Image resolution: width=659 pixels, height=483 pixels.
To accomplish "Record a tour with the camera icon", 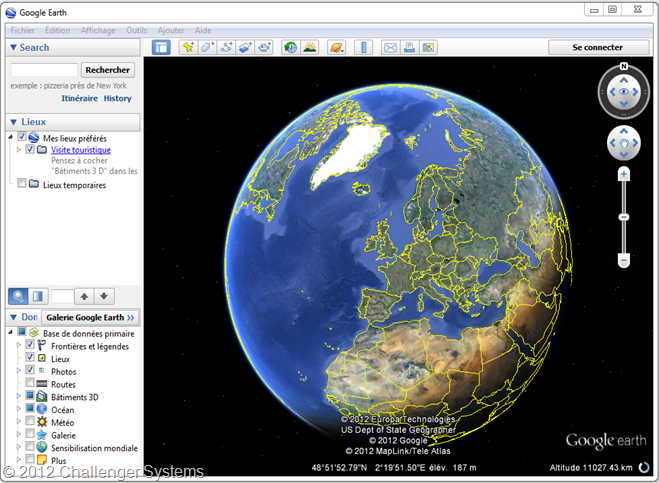I will [264, 48].
